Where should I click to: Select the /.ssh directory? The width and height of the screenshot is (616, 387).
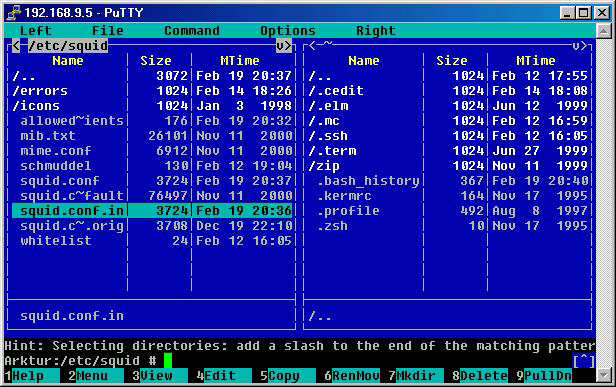point(448,136)
